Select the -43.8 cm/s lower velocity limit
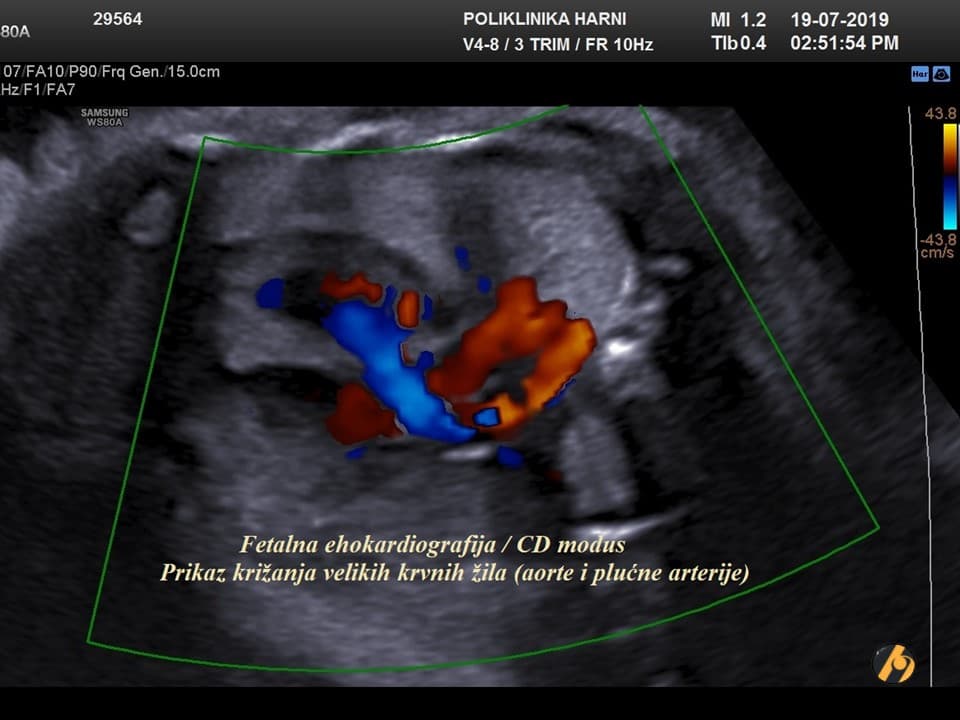 coord(939,239)
